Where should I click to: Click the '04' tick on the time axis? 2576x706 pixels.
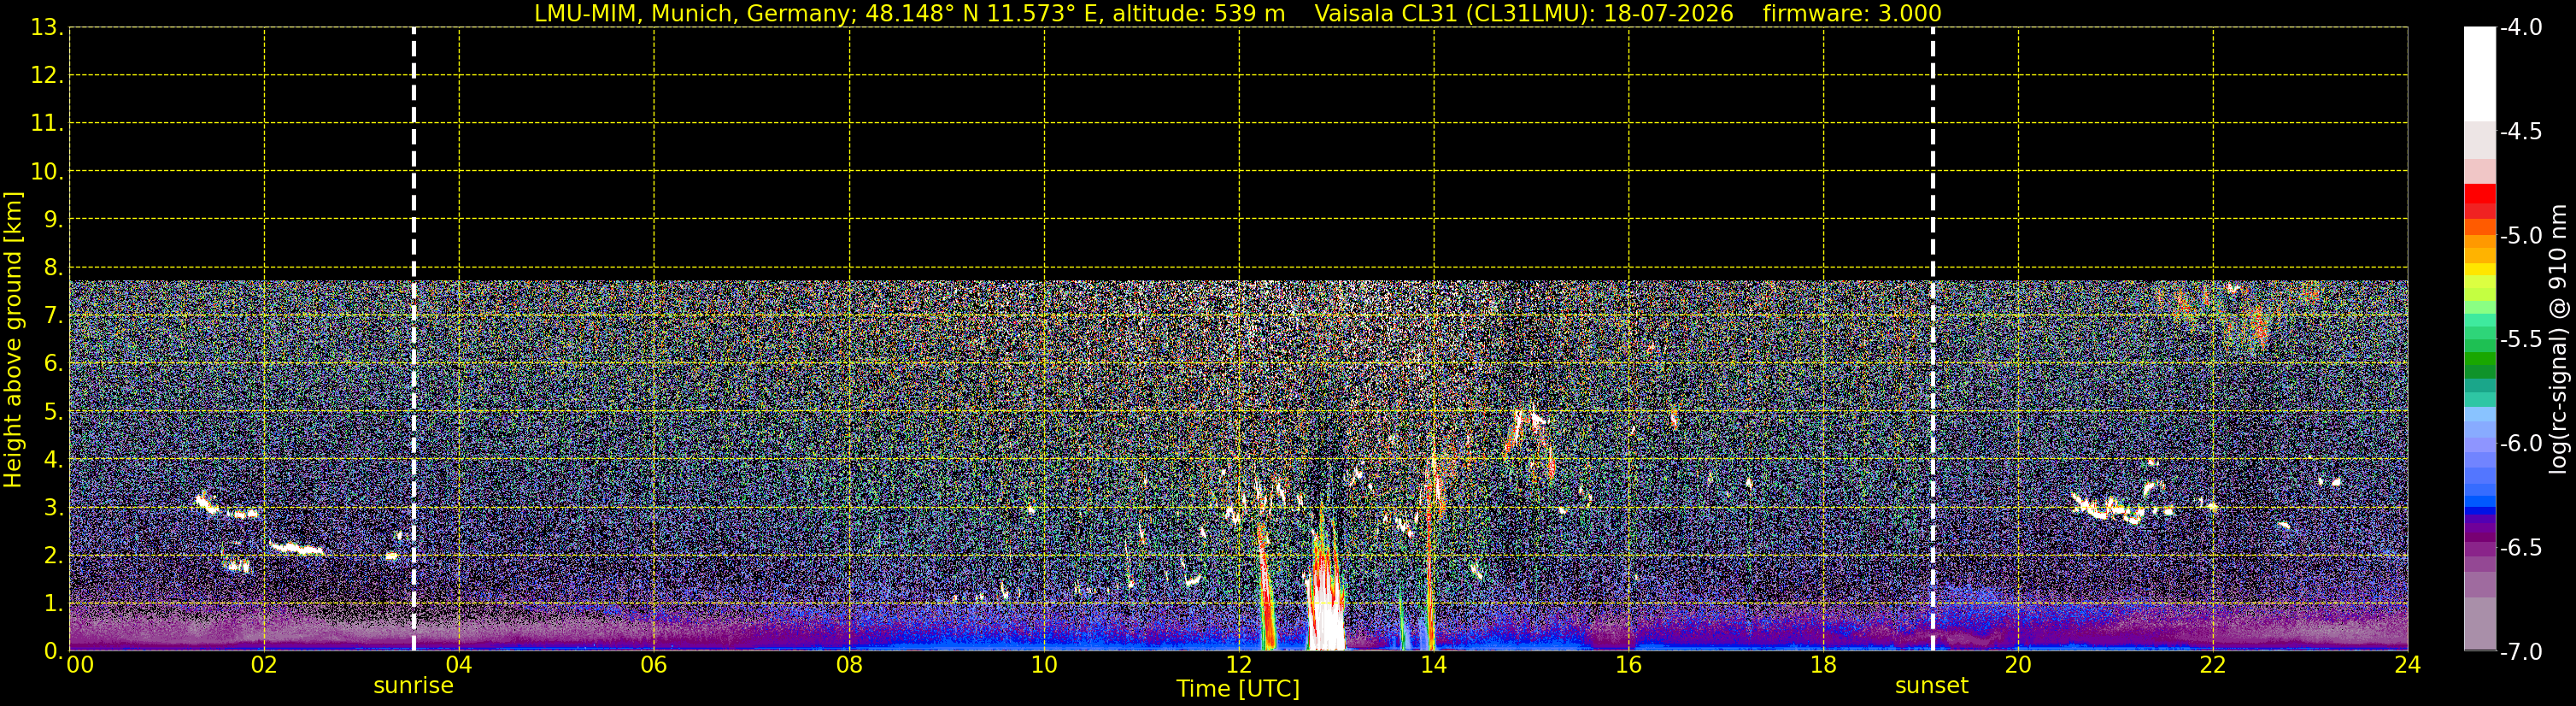(x=459, y=665)
